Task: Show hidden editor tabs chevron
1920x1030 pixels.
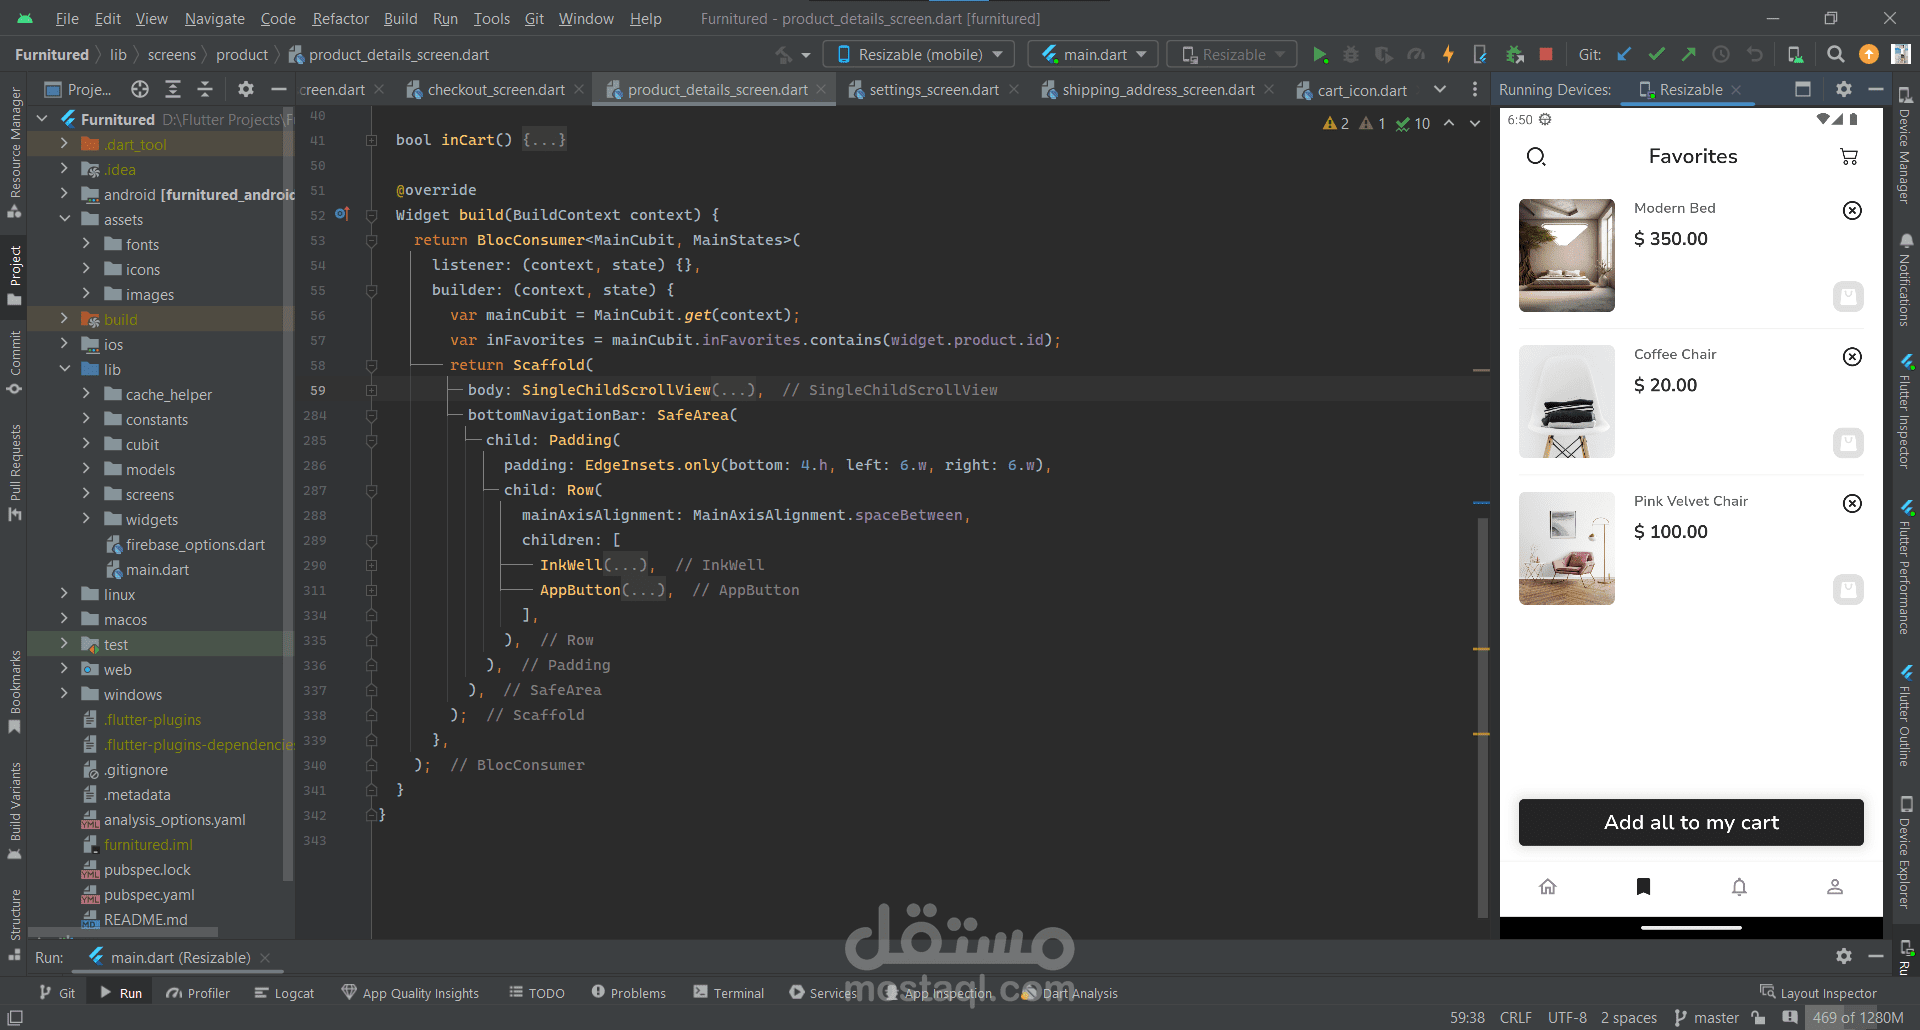Action: tap(1440, 90)
